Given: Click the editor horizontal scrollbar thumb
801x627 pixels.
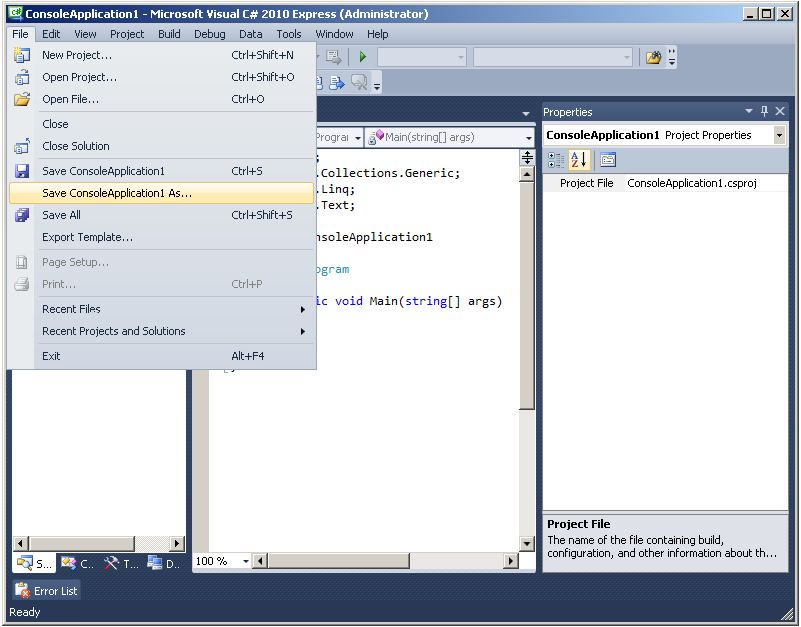Looking at the screenshot, I should [x=338, y=561].
